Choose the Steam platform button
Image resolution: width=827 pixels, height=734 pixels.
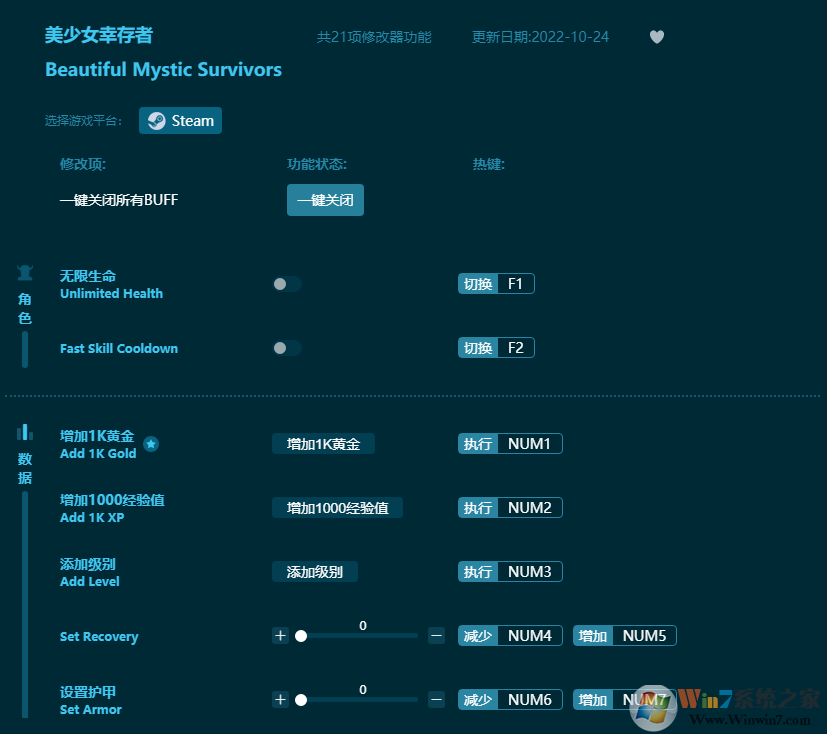[x=181, y=121]
